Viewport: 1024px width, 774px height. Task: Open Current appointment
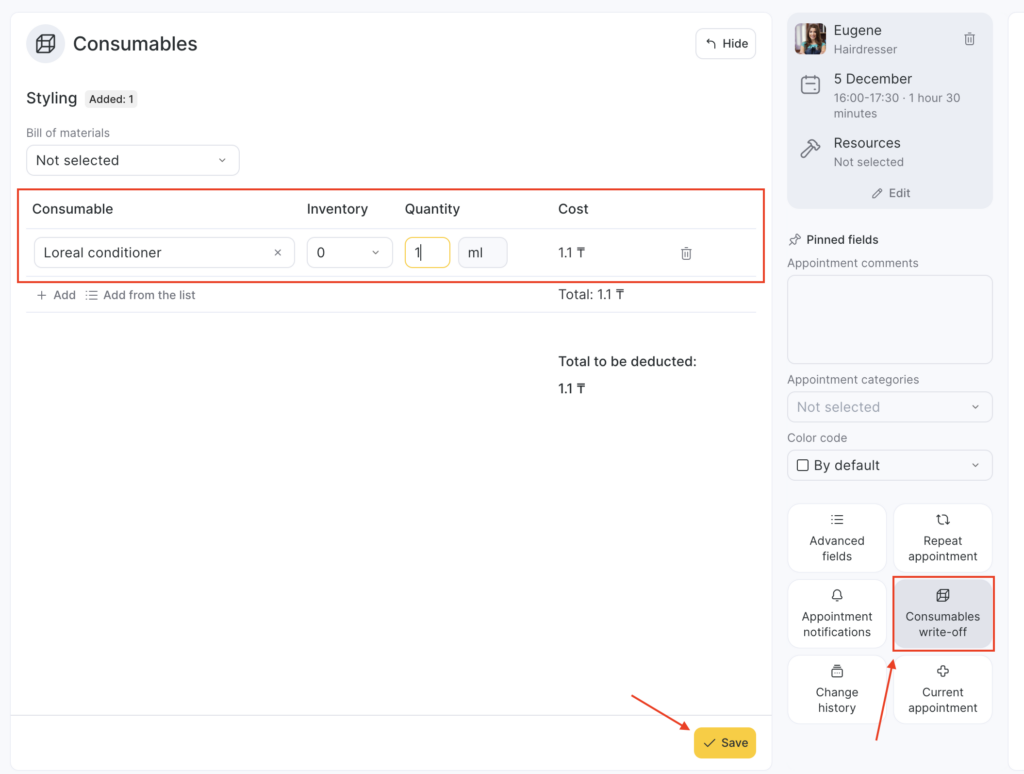tap(942, 689)
